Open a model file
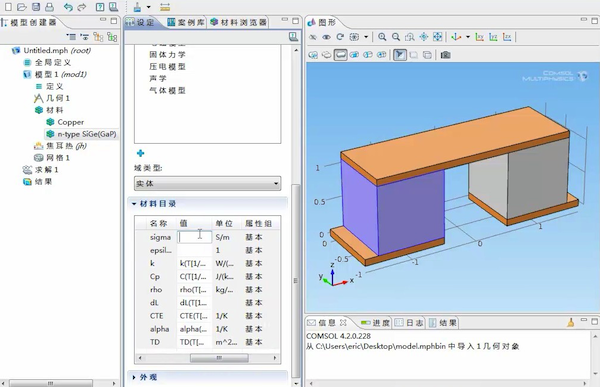The height and width of the screenshot is (387, 600). point(22,7)
